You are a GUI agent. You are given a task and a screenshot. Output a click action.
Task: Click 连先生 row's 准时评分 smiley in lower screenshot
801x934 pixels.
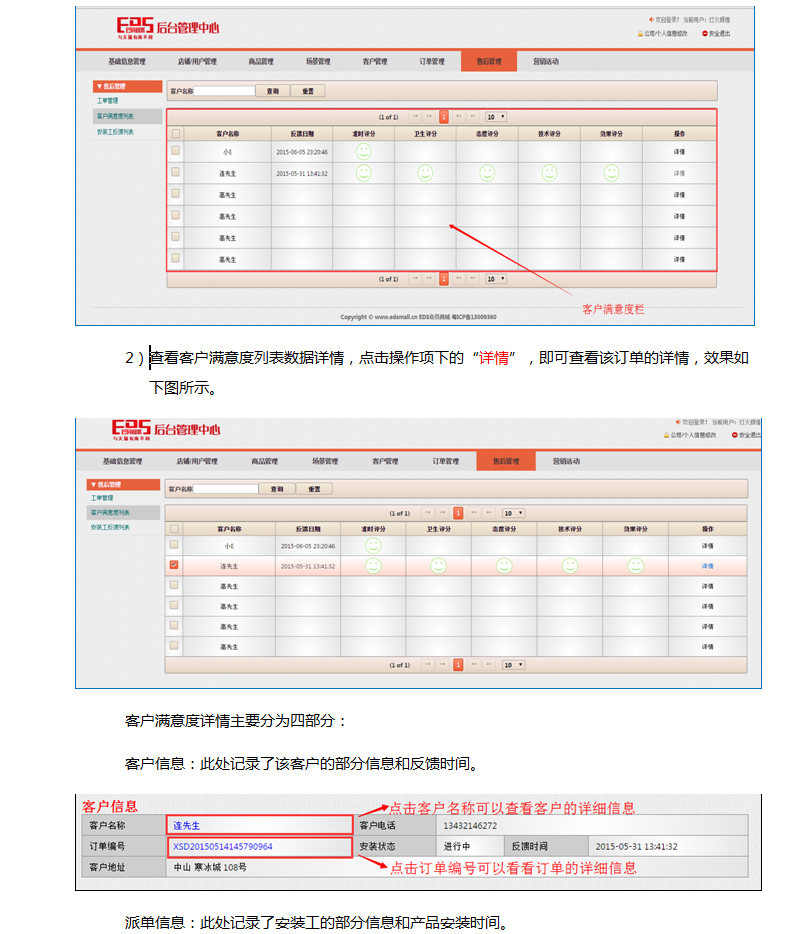coord(373,566)
